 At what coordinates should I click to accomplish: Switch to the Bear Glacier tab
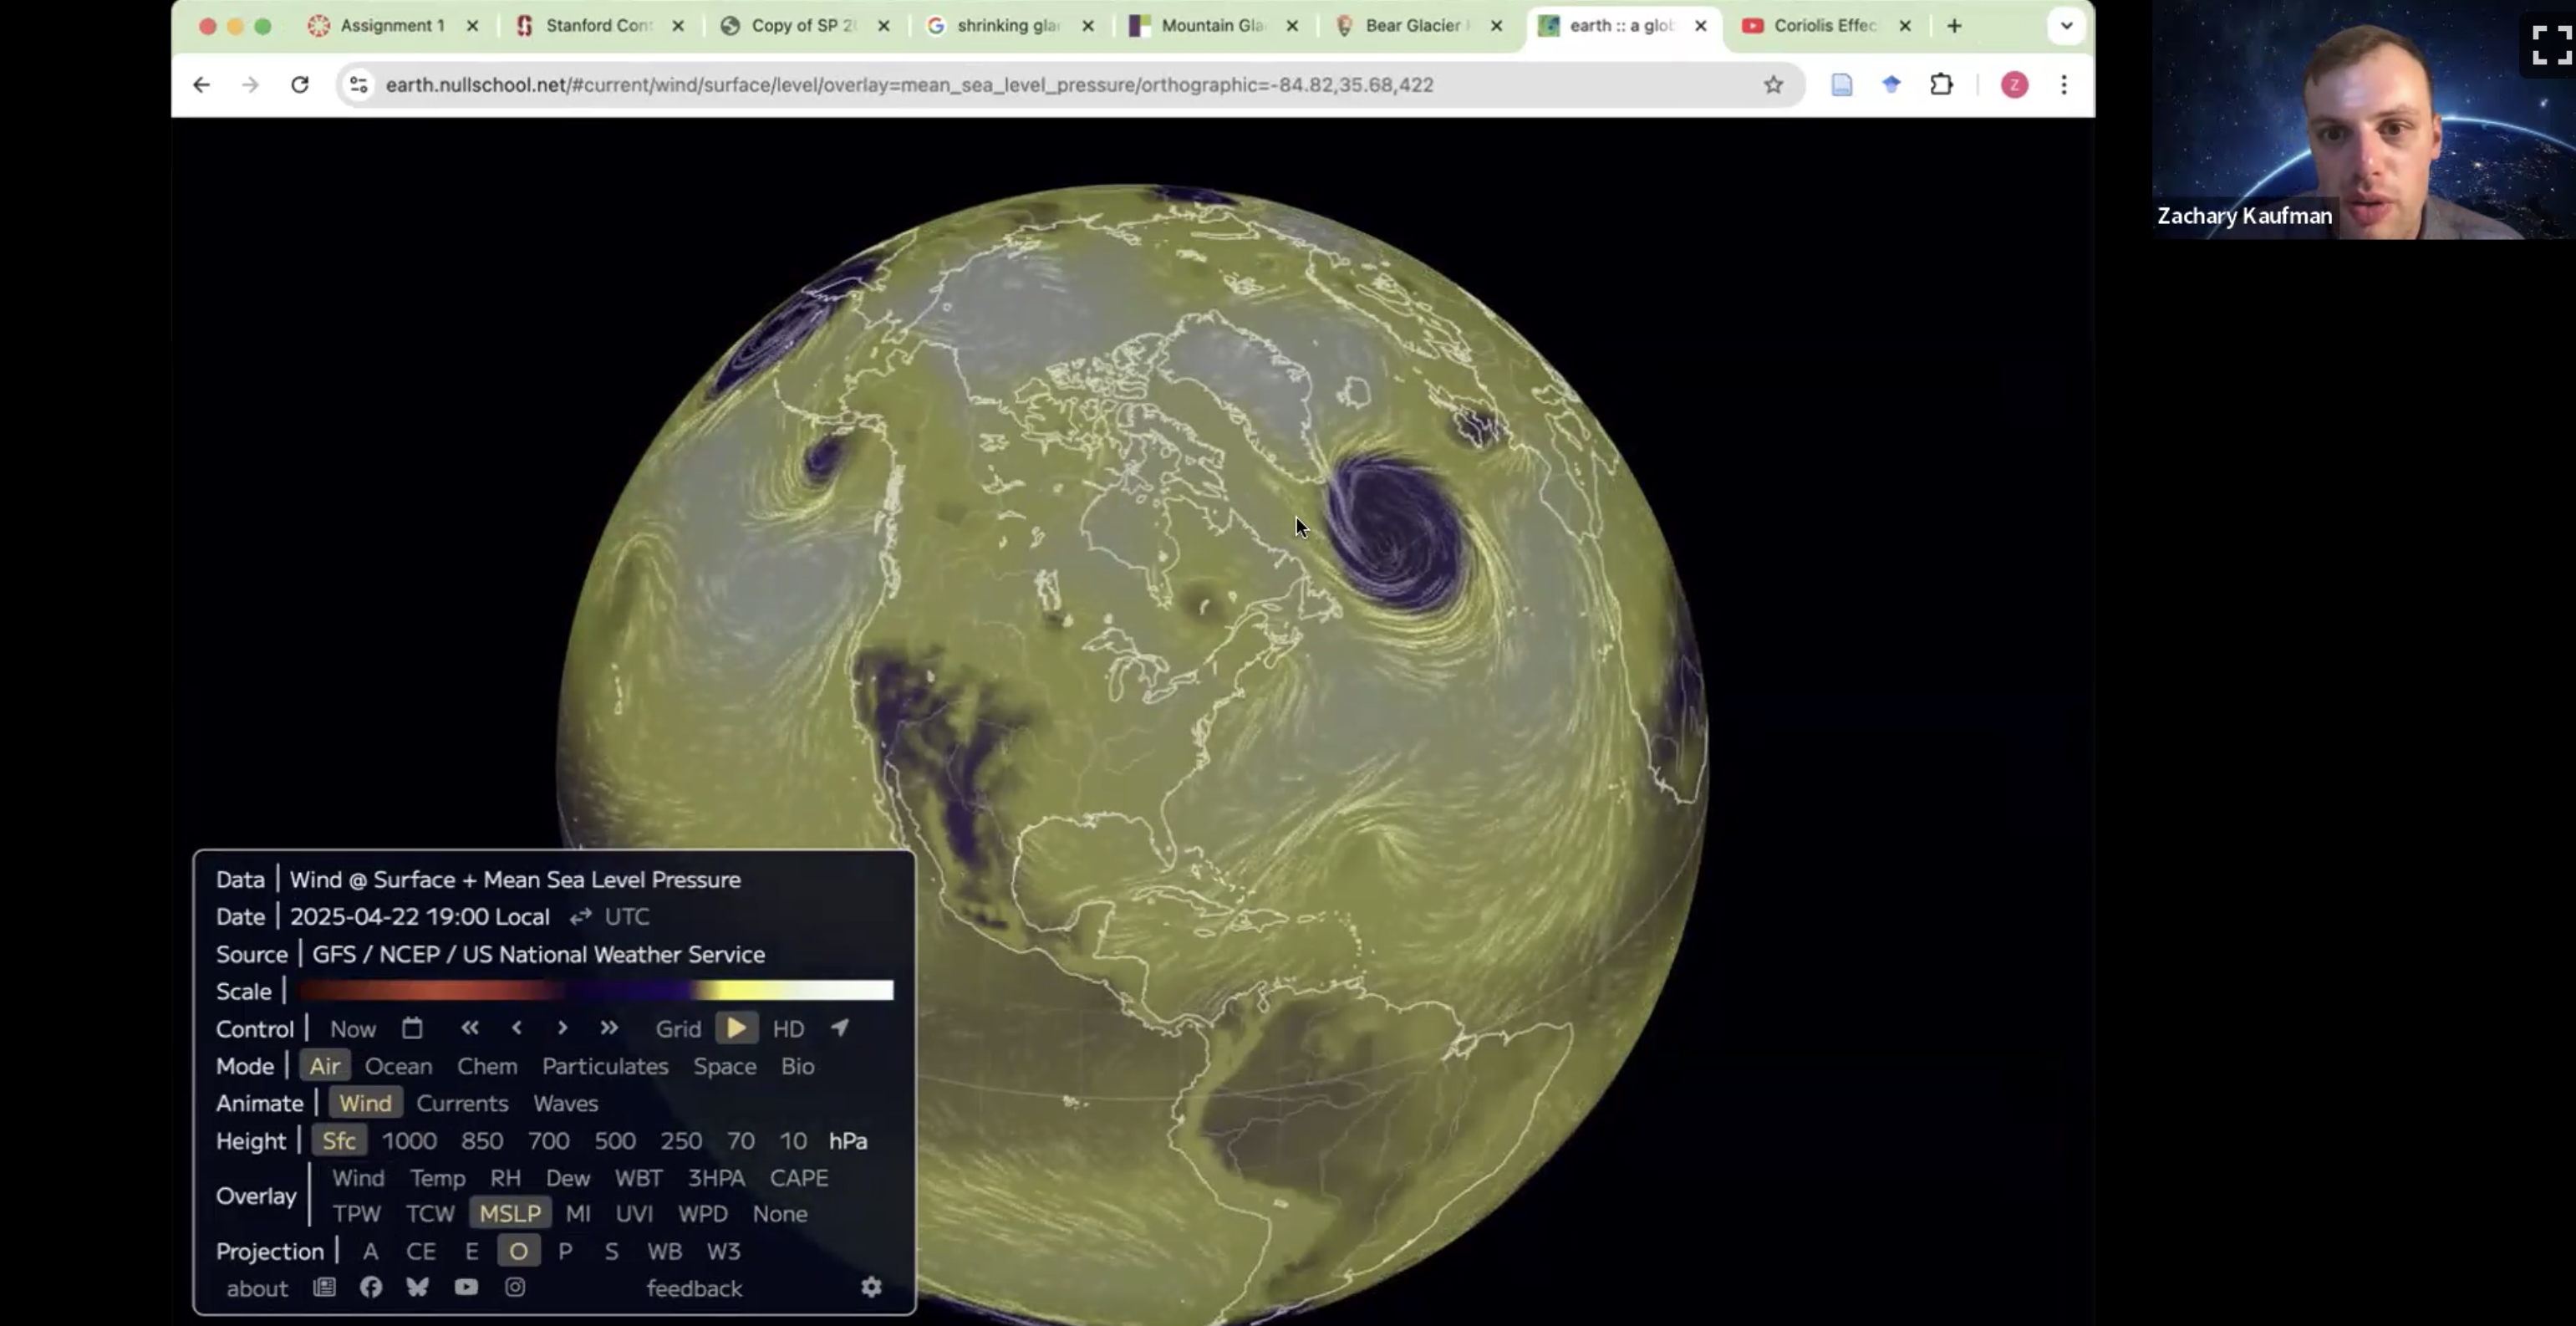pyautogui.click(x=1414, y=26)
